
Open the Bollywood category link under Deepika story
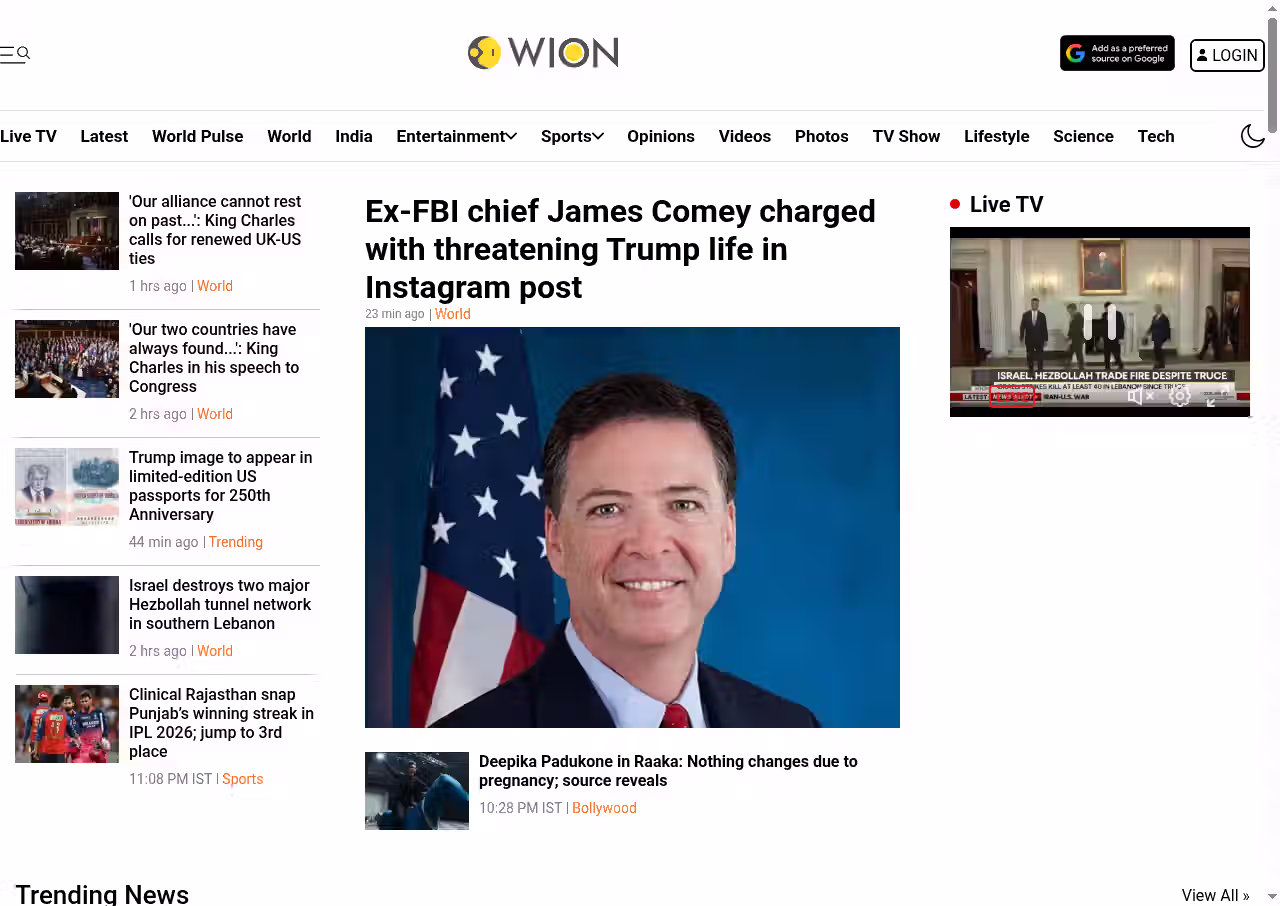[x=604, y=808]
